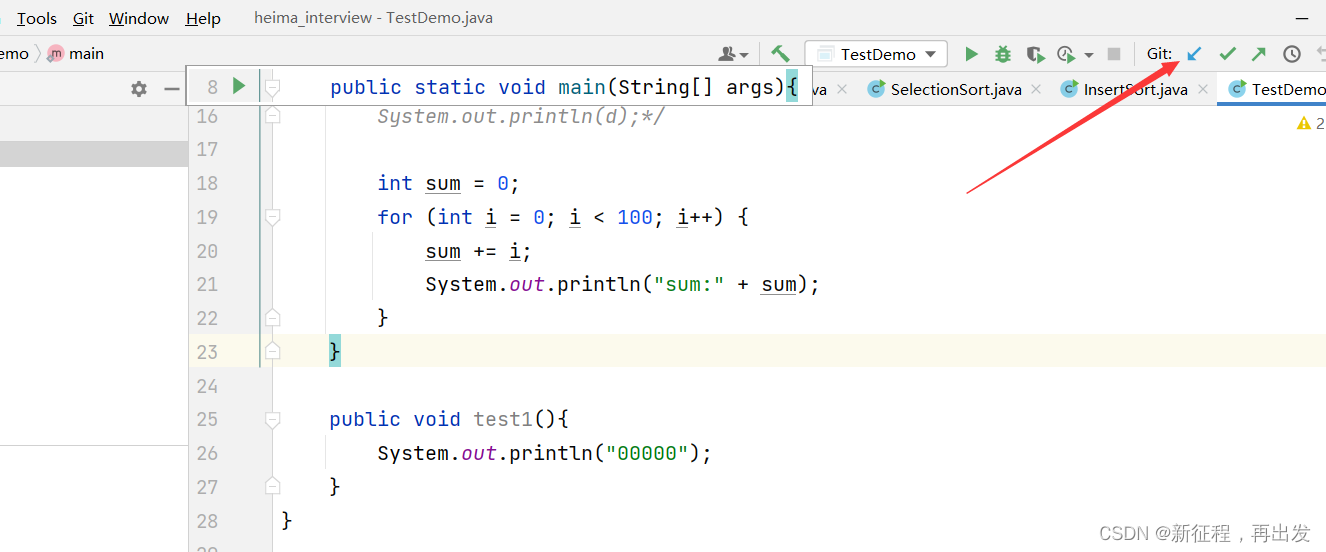This screenshot has width=1326, height=552.
Task: Click the gutter run arrow at line 8
Action: pos(239,86)
